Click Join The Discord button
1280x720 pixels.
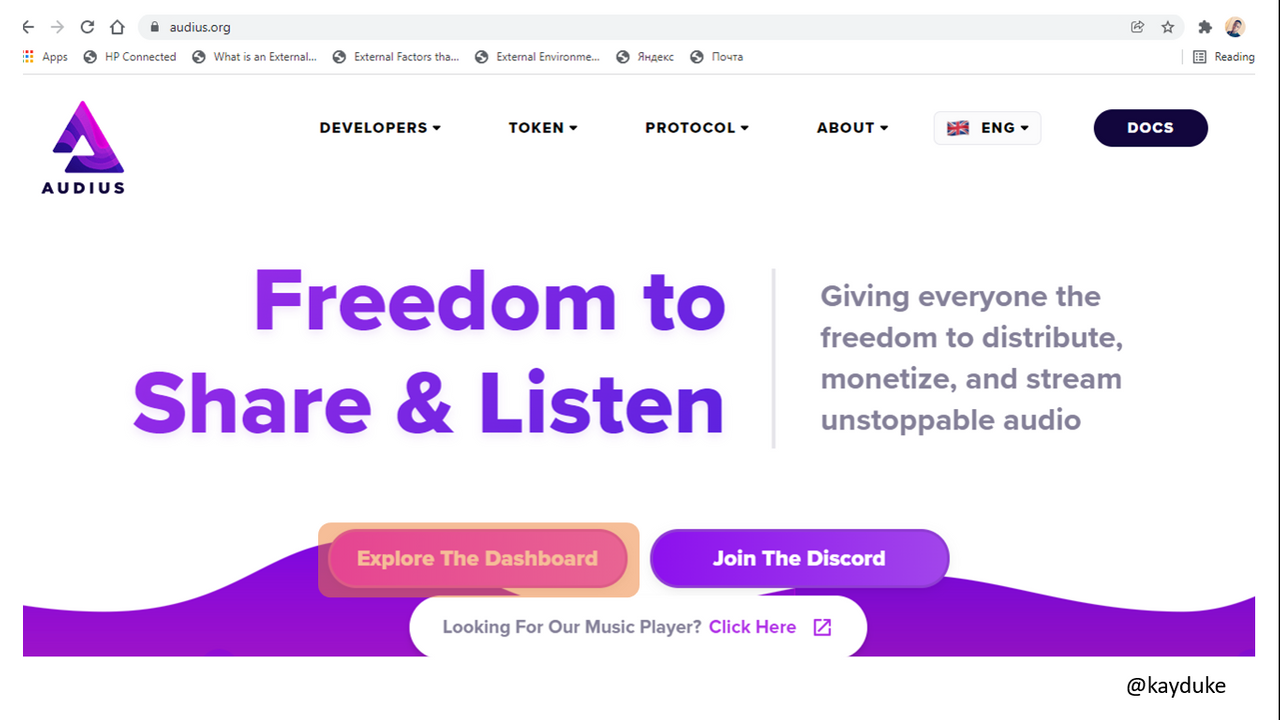pos(799,558)
